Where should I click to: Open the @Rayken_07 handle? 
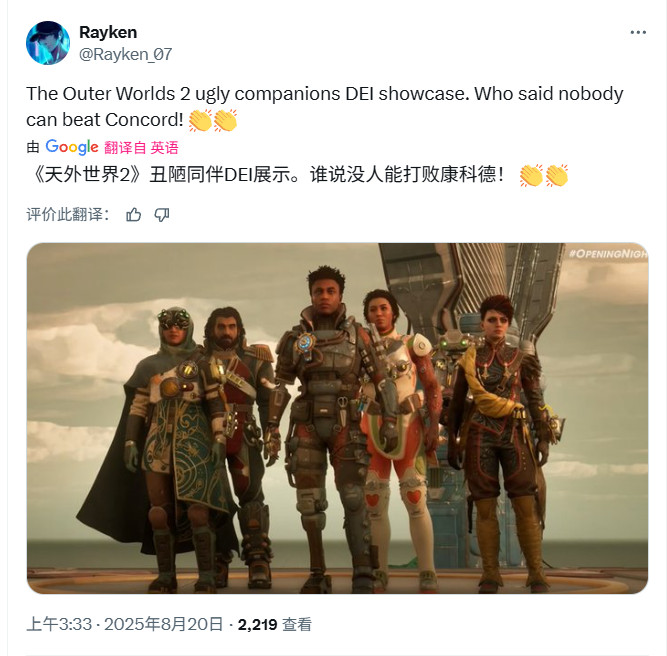[125, 54]
